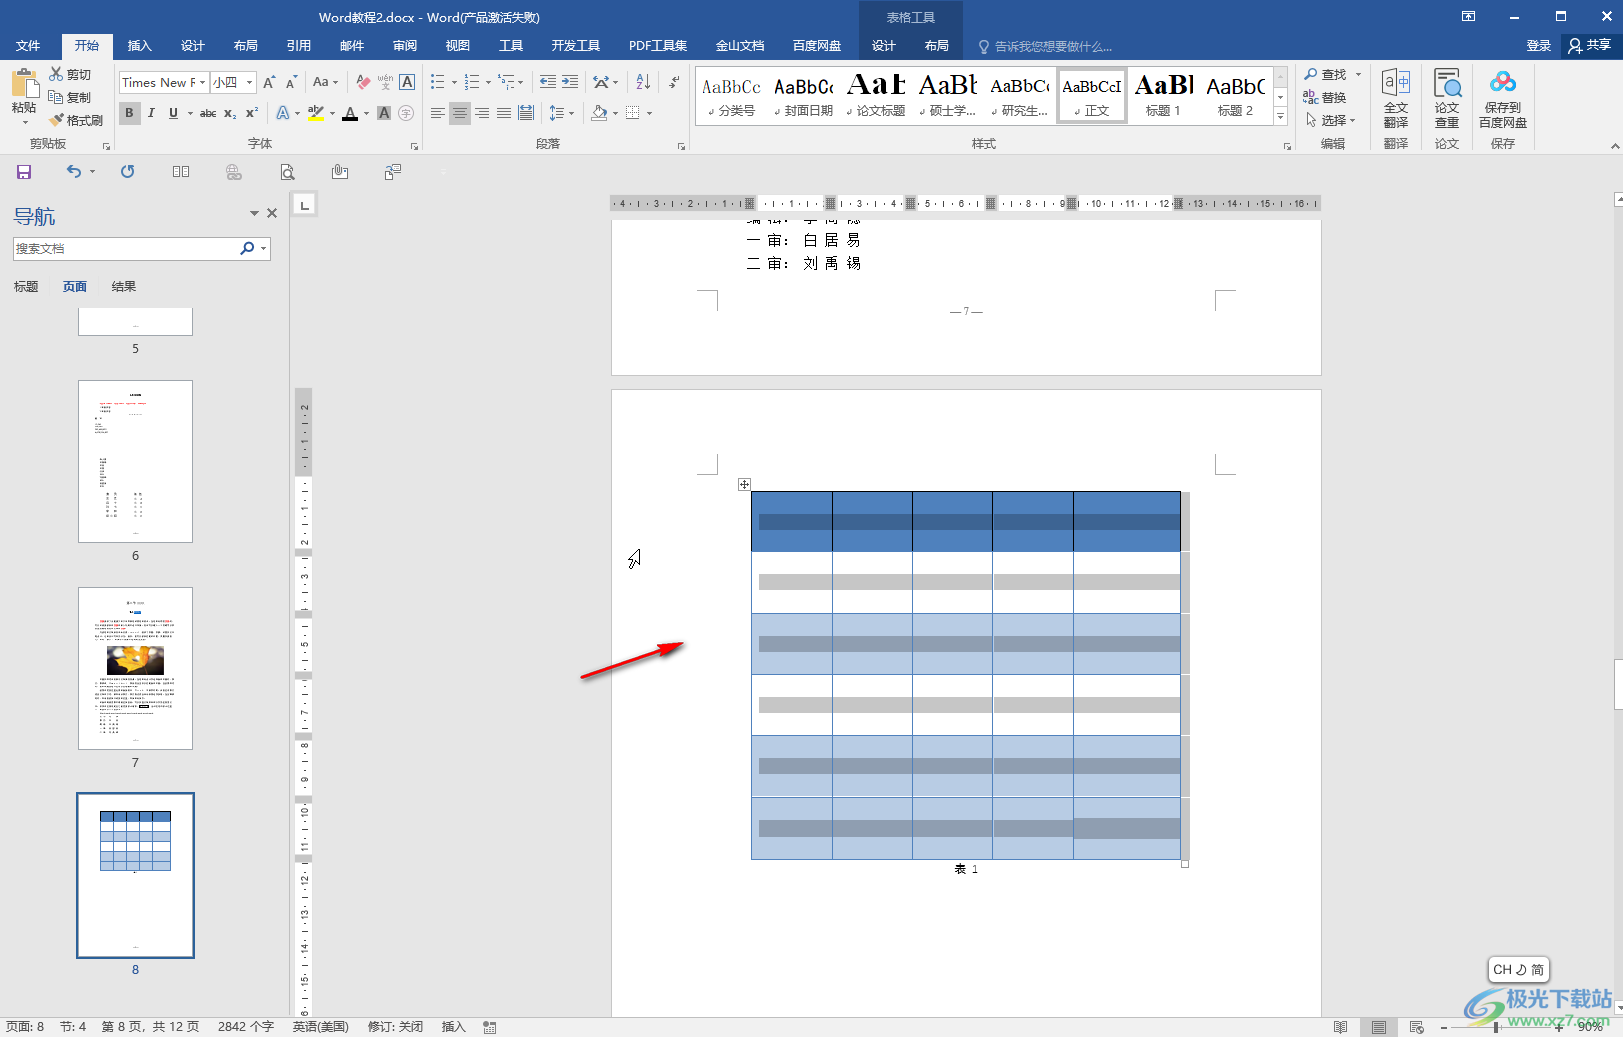The height and width of the screenshot is (1037, 1623).
Task: Toggle Underline formatting
Action: [173, 113]
